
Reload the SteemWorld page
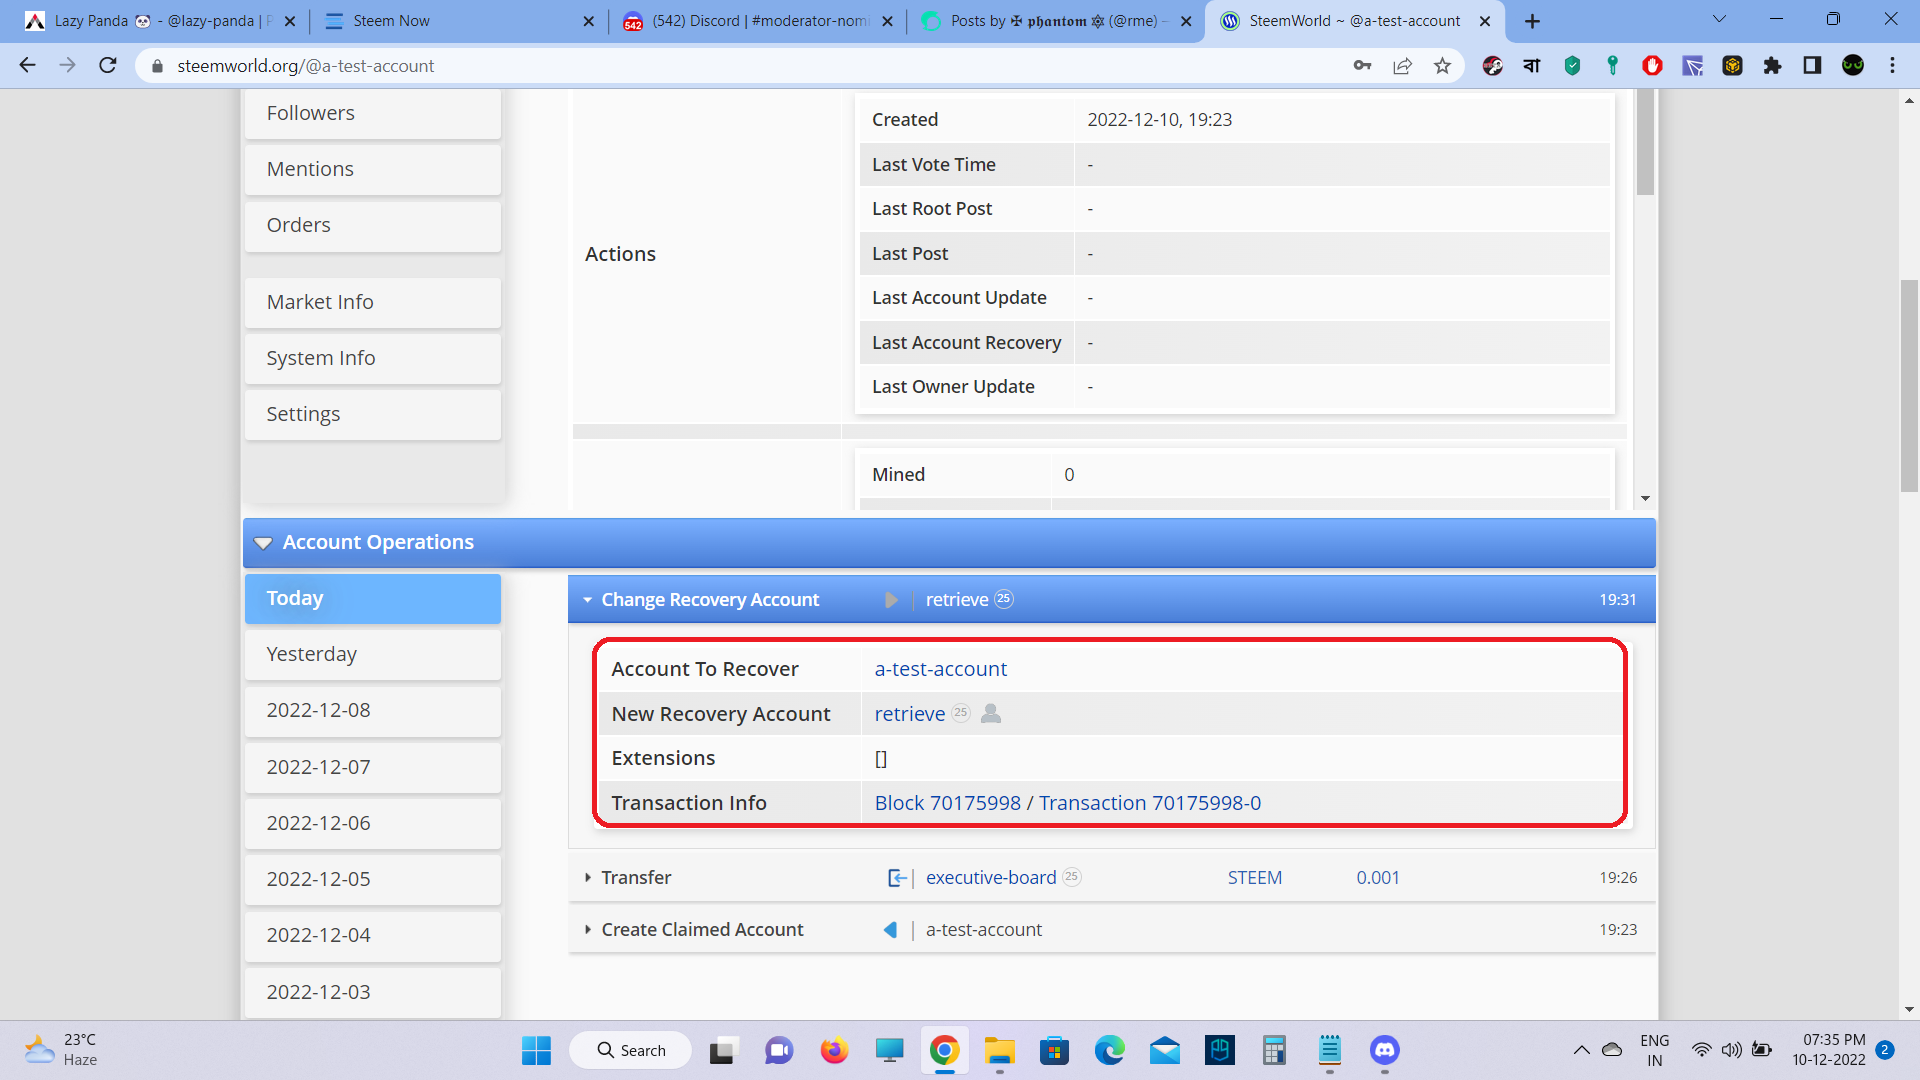pyautogui.click(x=108, y=66)
